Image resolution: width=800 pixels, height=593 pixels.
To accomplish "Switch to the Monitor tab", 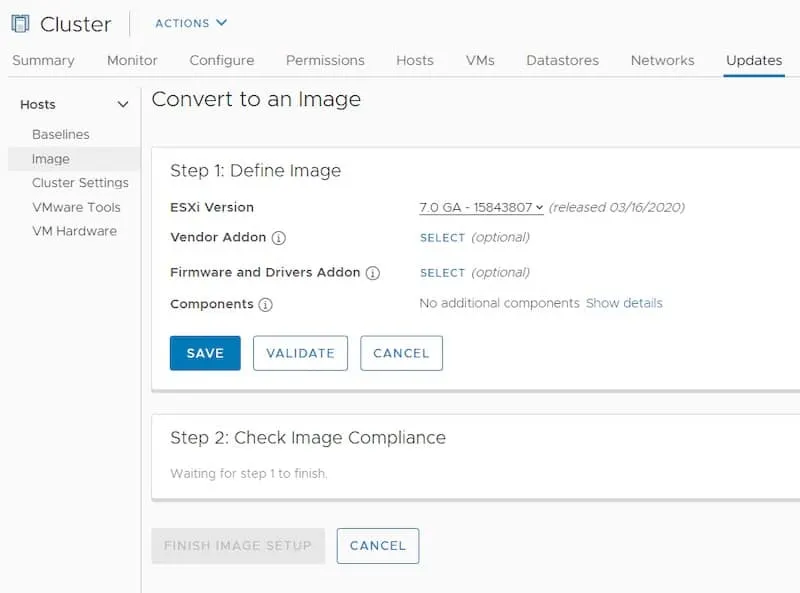I will click(132, 60).
